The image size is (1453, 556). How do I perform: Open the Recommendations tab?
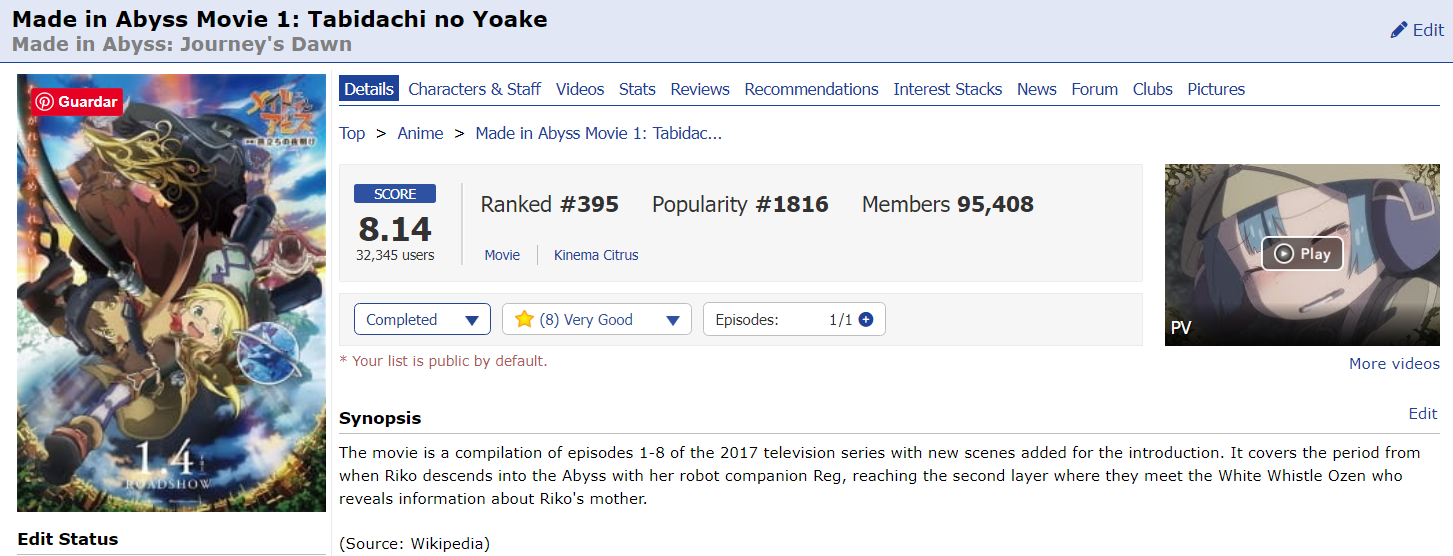click(x=811, y=89)
